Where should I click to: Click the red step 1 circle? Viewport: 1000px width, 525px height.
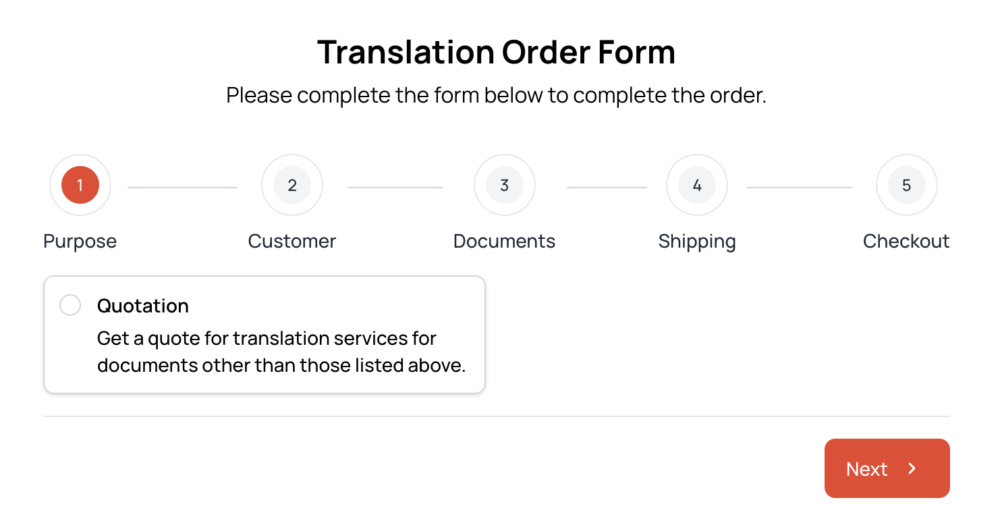coord(80,185)
